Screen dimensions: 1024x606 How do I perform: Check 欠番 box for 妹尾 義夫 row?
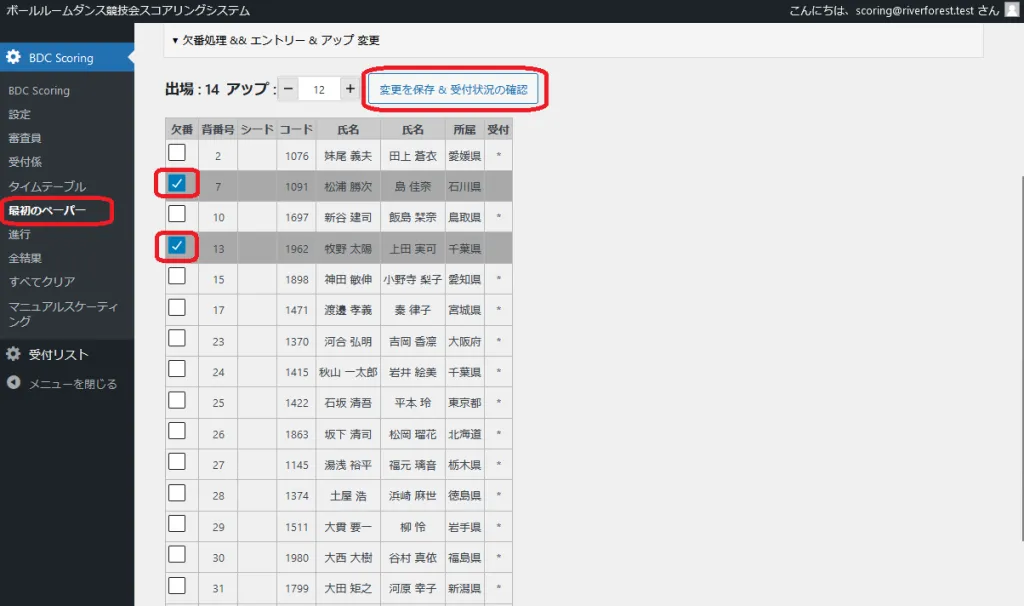coord(177,152)
